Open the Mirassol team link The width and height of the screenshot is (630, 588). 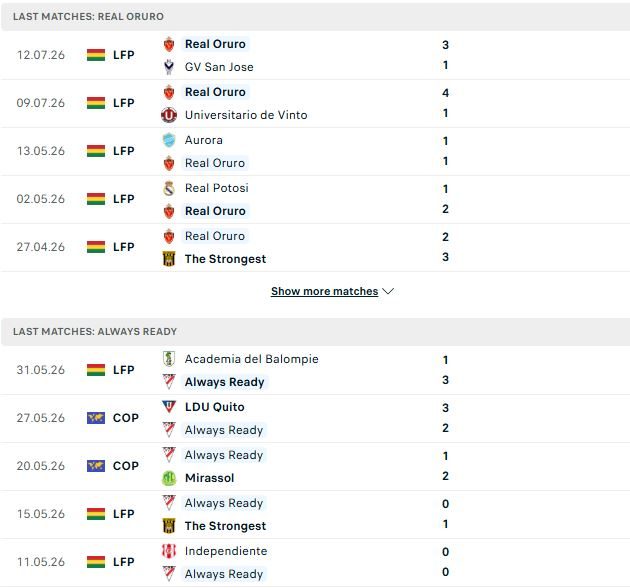pos(210,478)
